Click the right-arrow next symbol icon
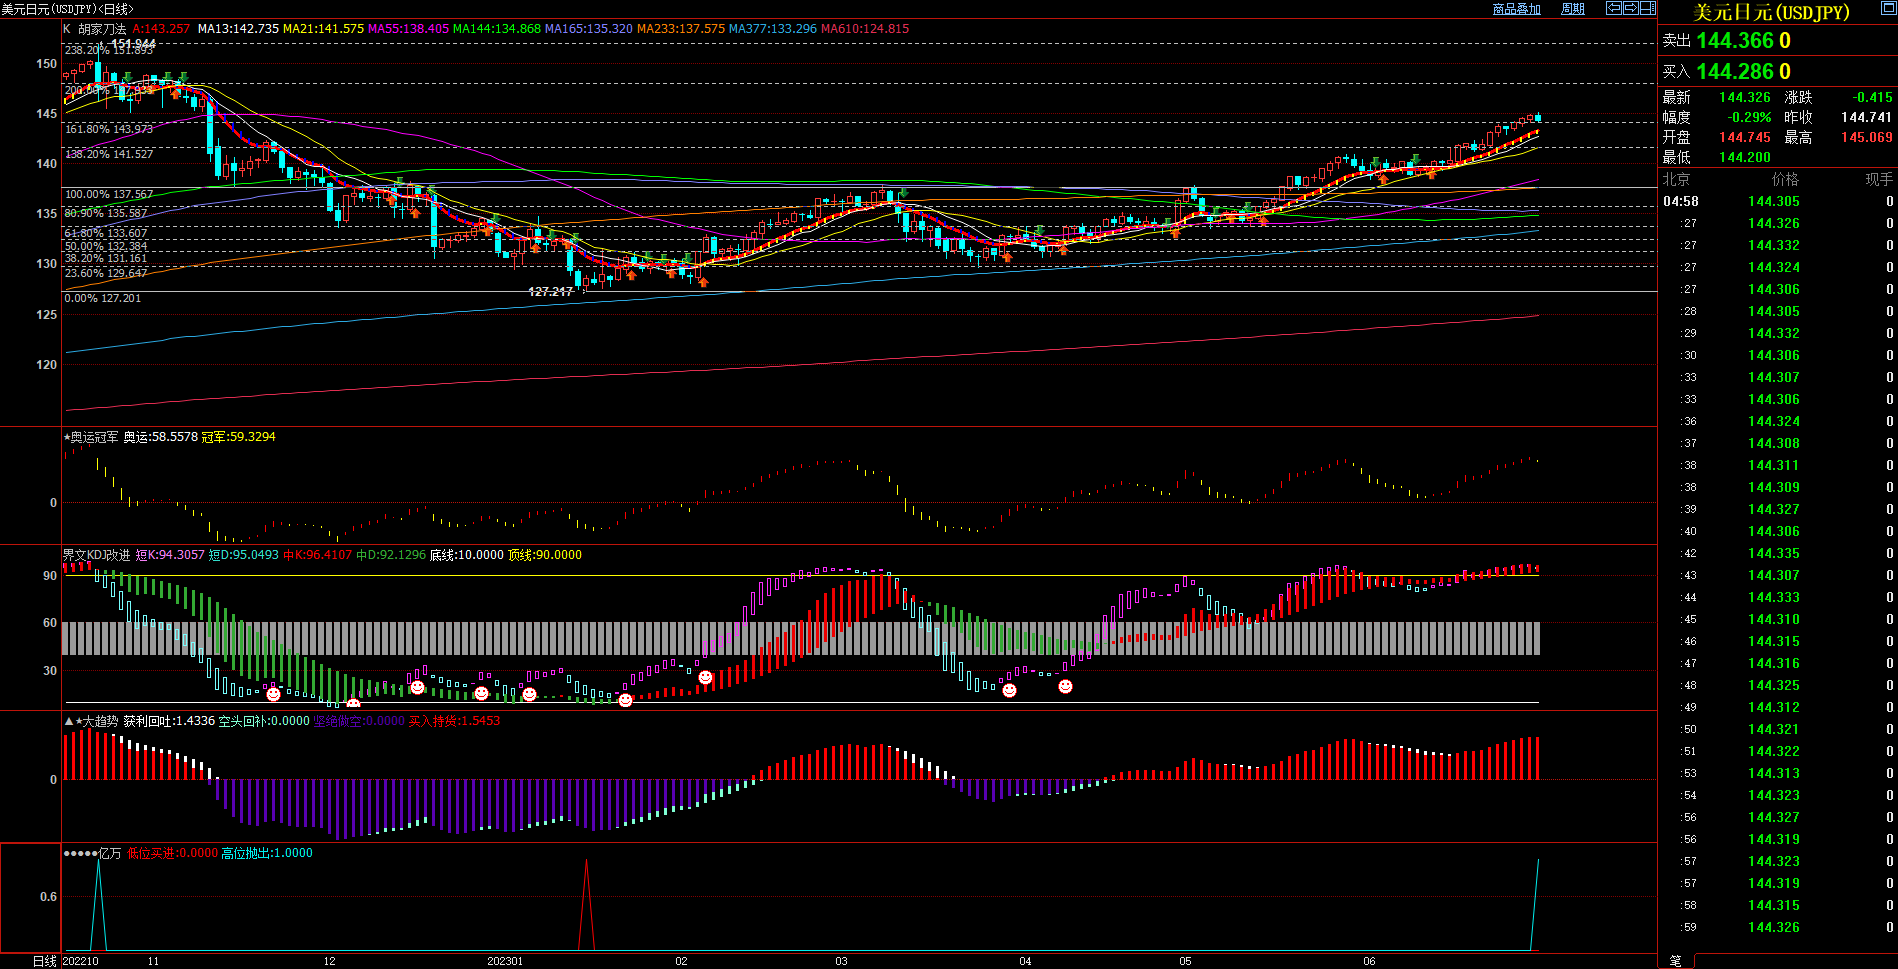This screenshot has height=969, width=1898. coord(1630,8)
